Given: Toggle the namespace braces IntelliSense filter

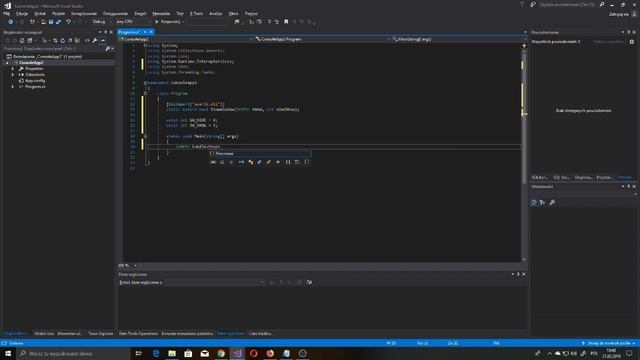Looking at the screenshot, I should point(288,162).
